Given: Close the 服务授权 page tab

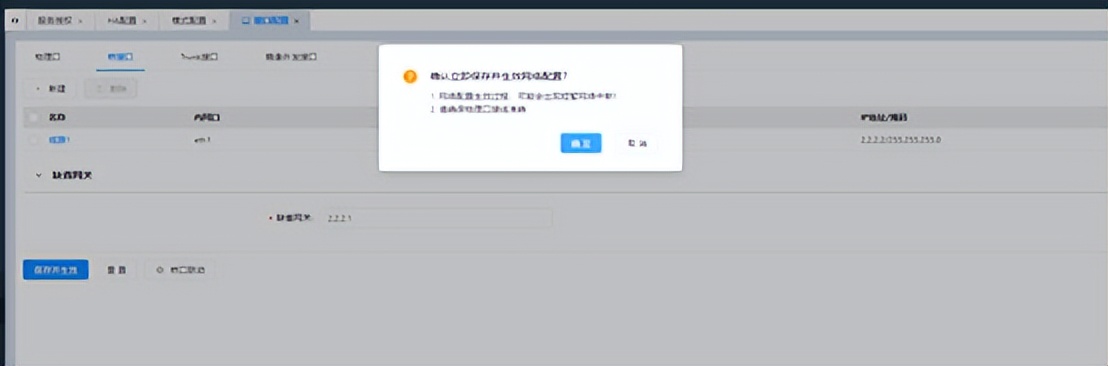Looking at the screenshot, I should 80,21.
